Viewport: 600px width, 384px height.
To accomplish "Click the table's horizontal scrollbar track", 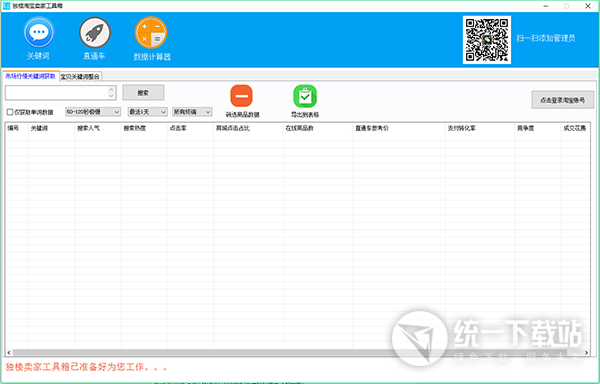I will (298, 353).
